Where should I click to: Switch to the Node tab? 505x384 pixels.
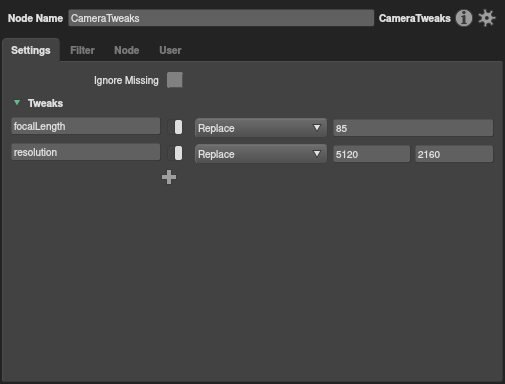point(127,50)
